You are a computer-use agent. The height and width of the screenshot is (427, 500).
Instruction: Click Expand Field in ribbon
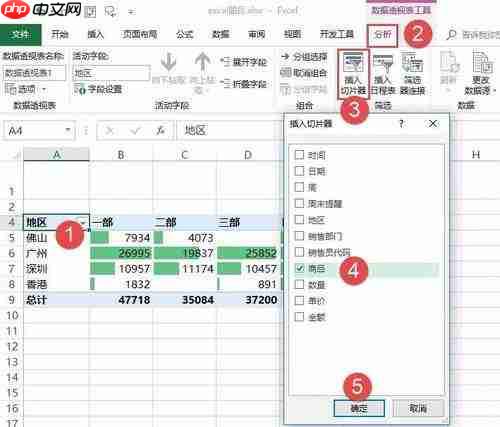pyautogui.click(x=244, y=62)
